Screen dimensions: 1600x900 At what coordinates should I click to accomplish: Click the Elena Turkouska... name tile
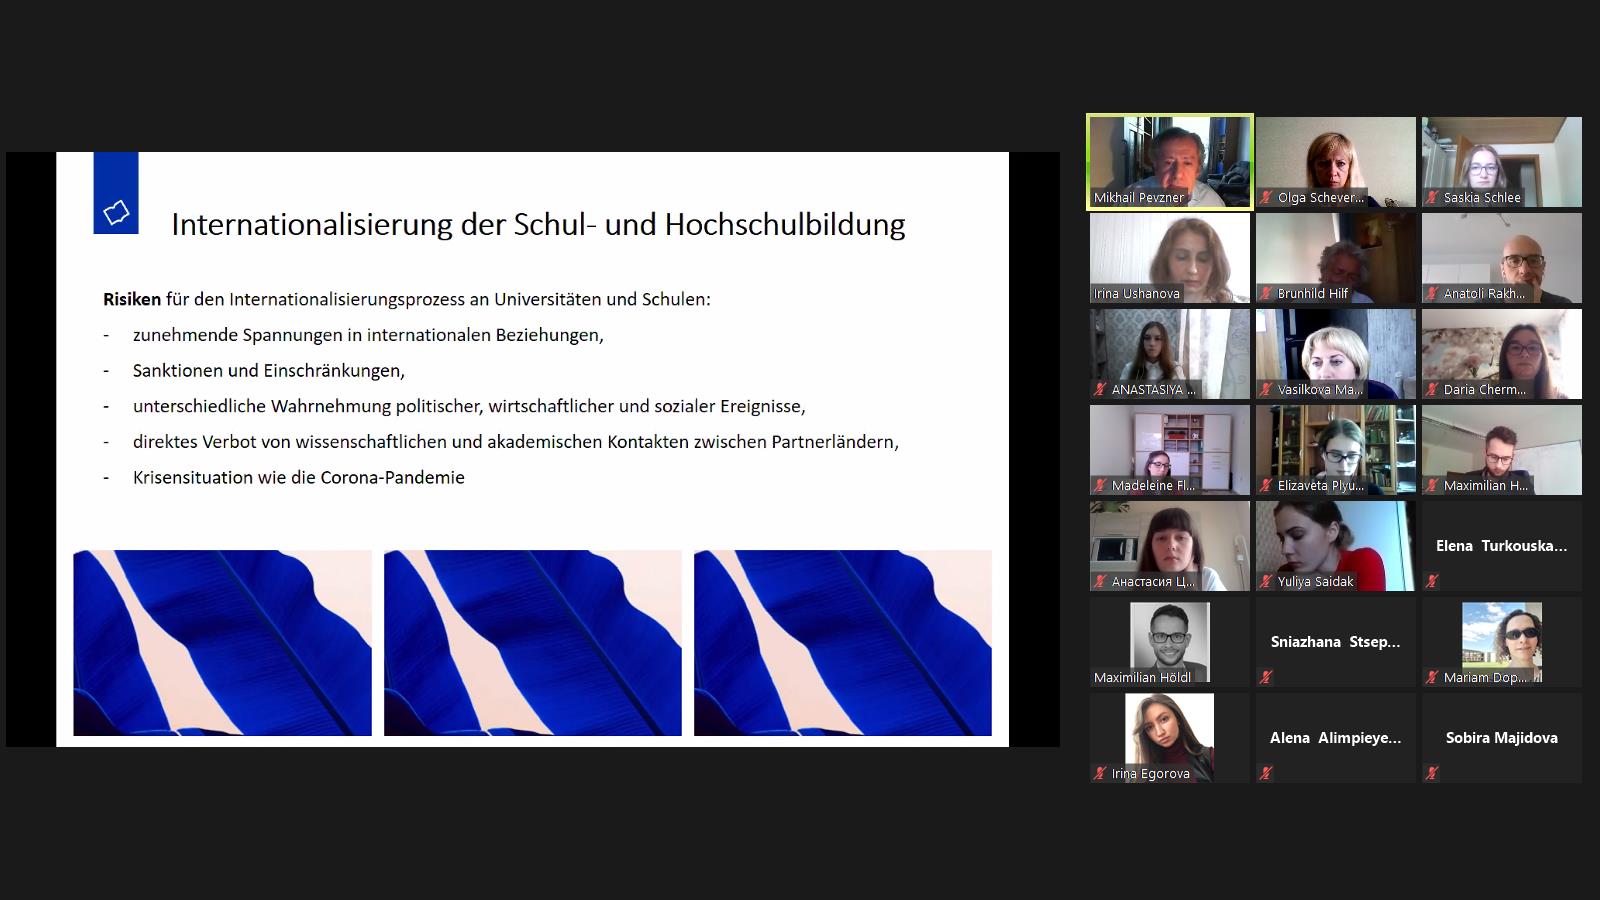pos(1502,546)
